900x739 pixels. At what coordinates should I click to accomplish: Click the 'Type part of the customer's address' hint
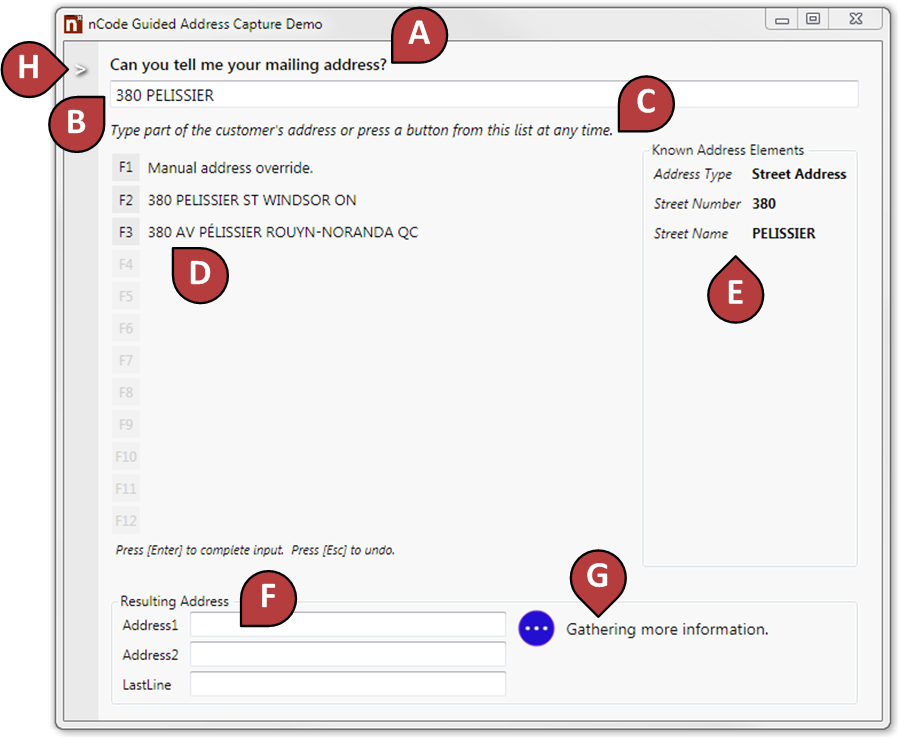click(x=362, y=130)
